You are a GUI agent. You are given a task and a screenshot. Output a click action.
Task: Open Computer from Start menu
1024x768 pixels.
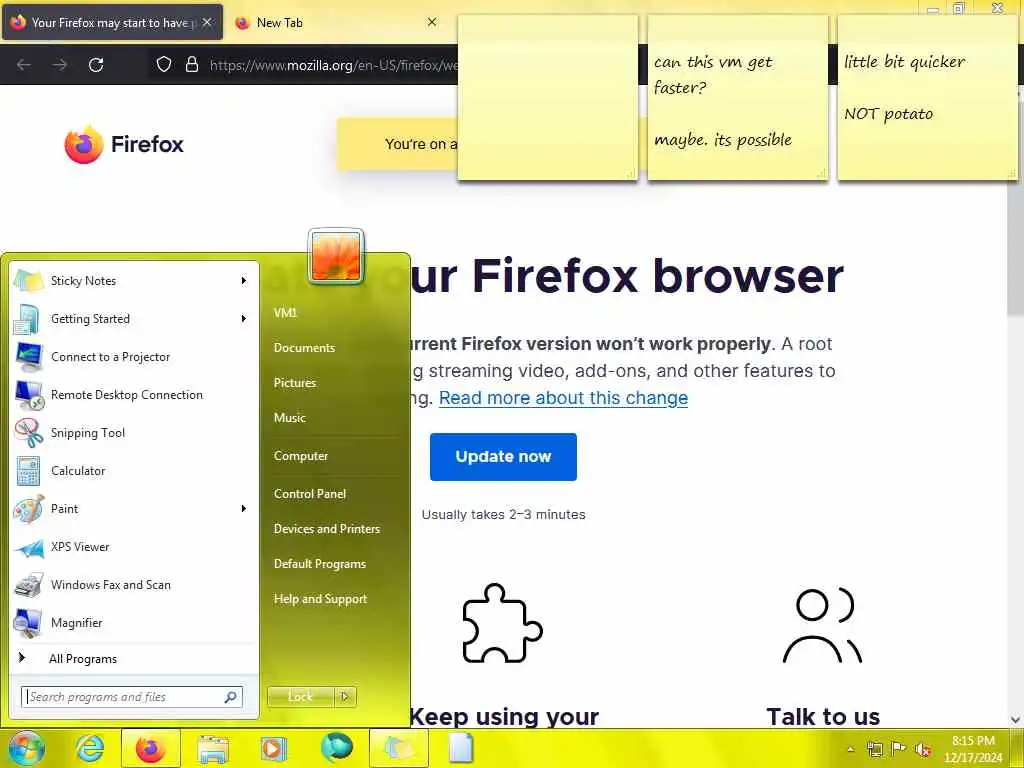[300, 456]
